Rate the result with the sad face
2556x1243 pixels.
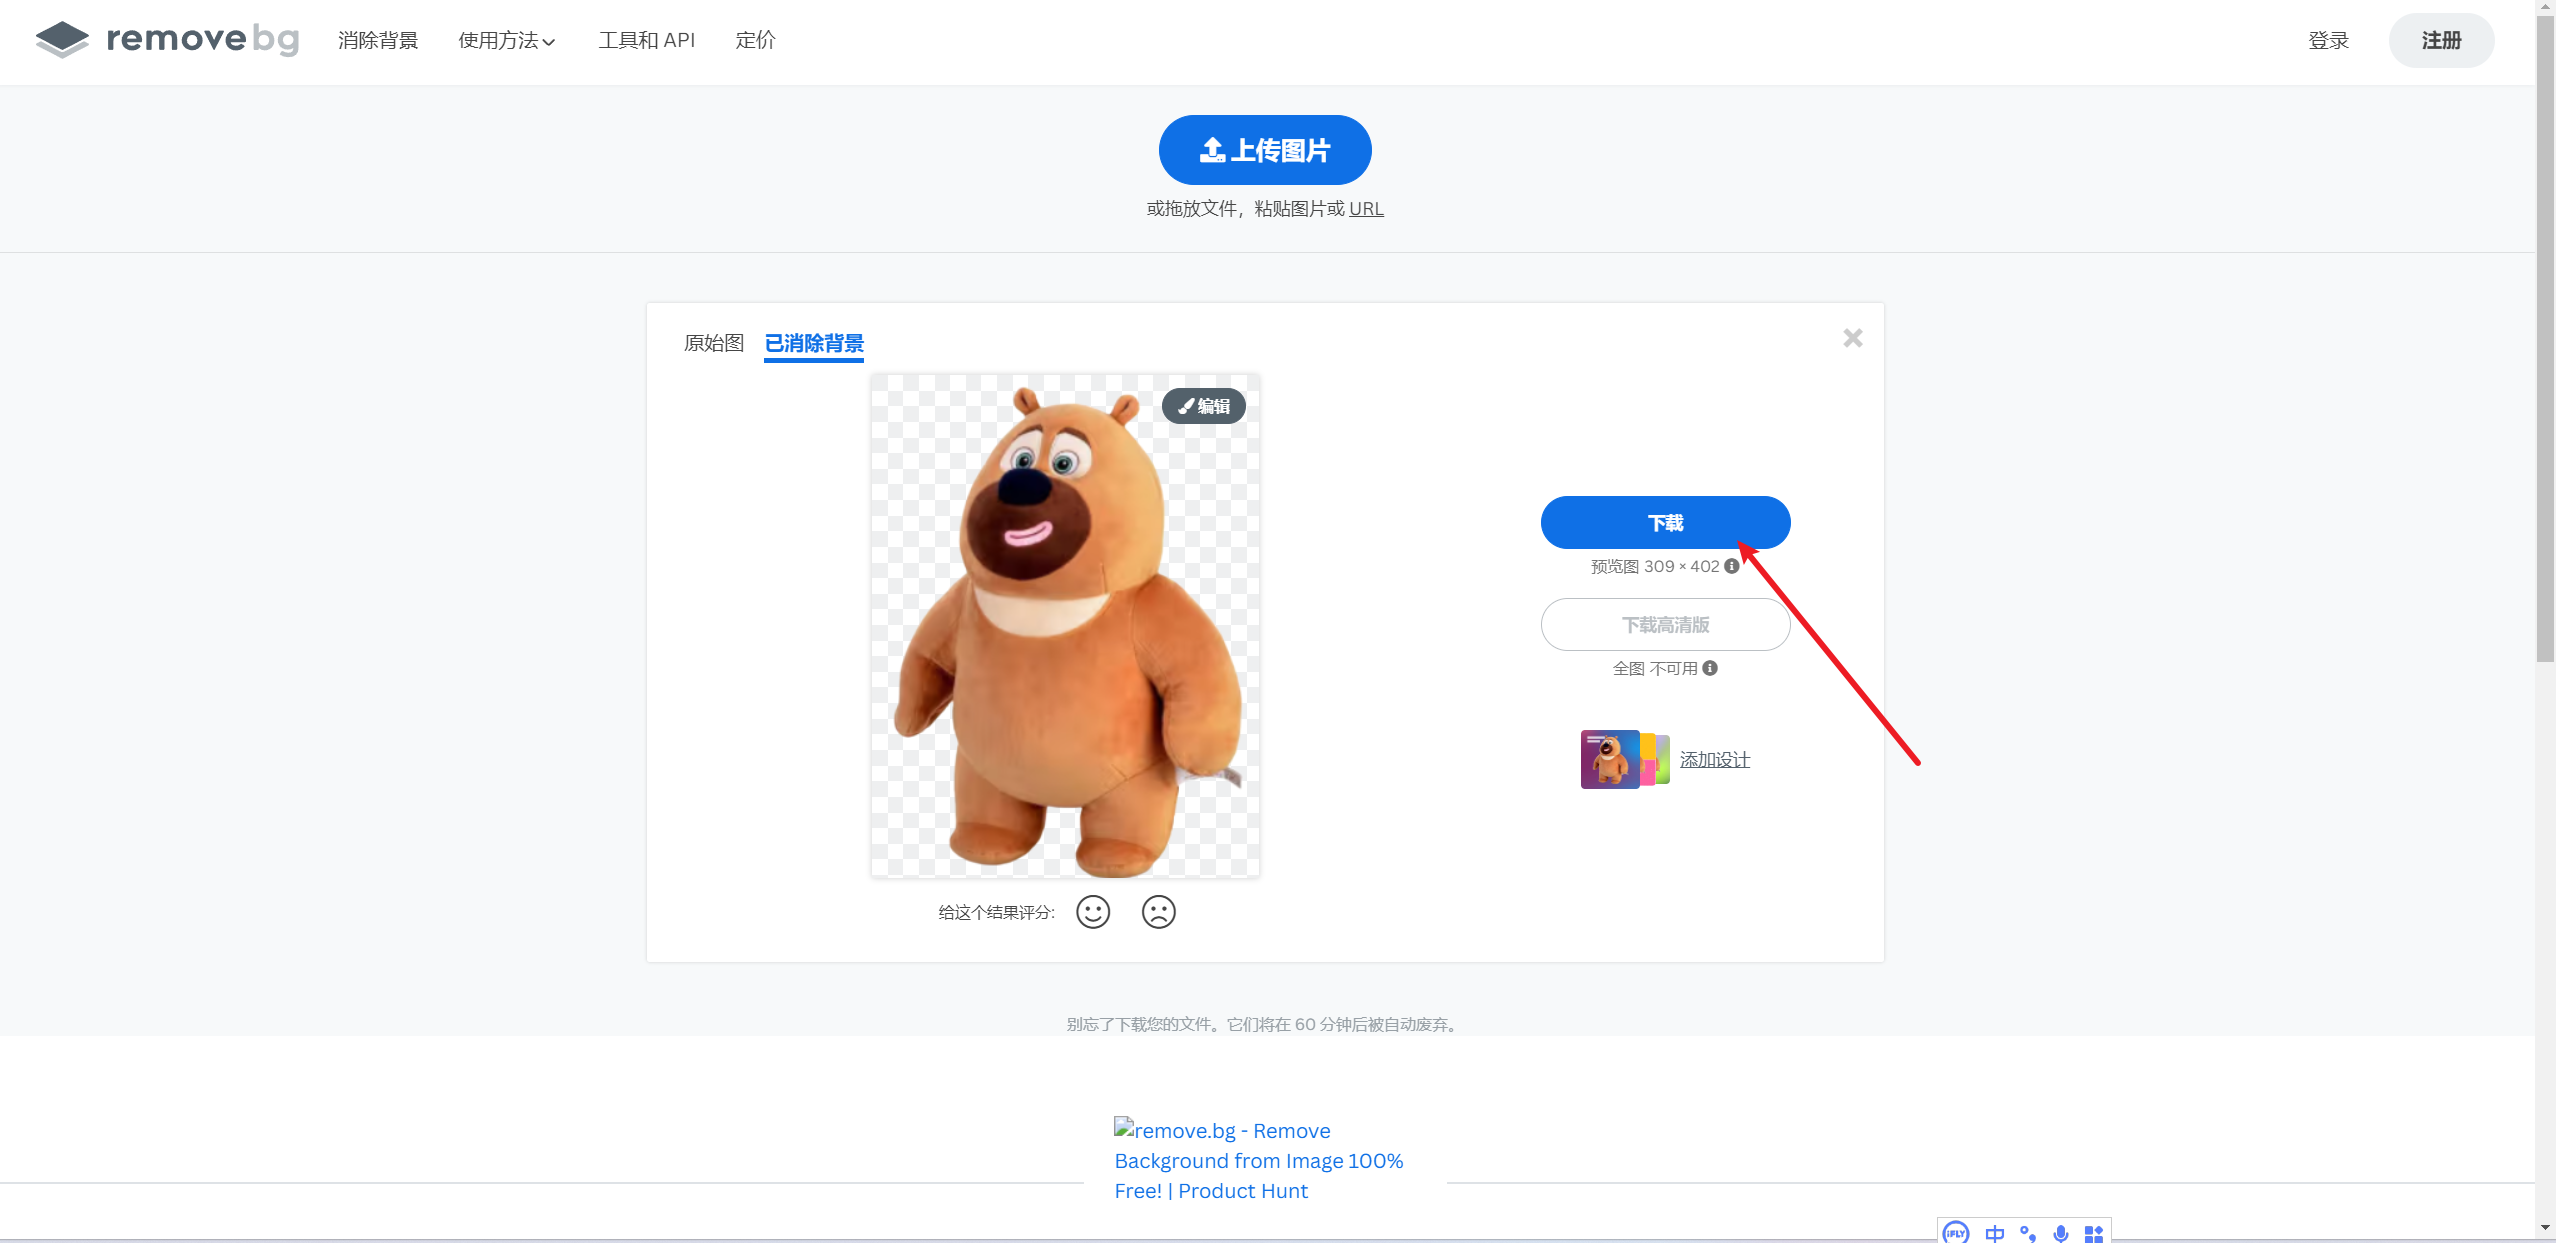click(x=1159, y=912)
